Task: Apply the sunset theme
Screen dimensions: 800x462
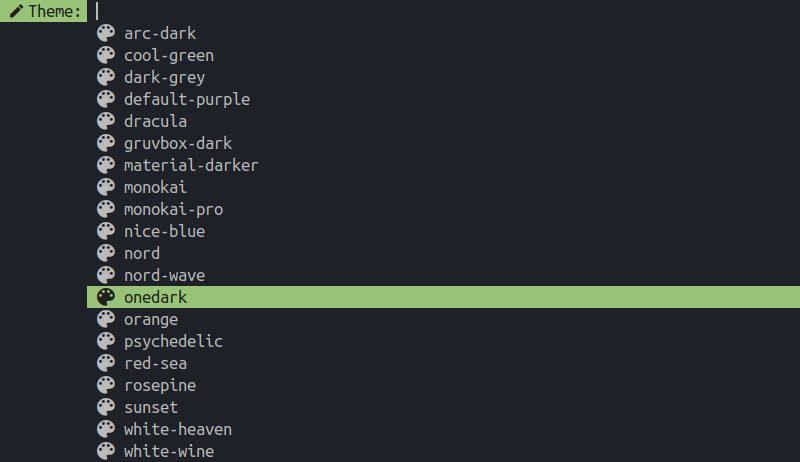Action: [x=443, y=407]
